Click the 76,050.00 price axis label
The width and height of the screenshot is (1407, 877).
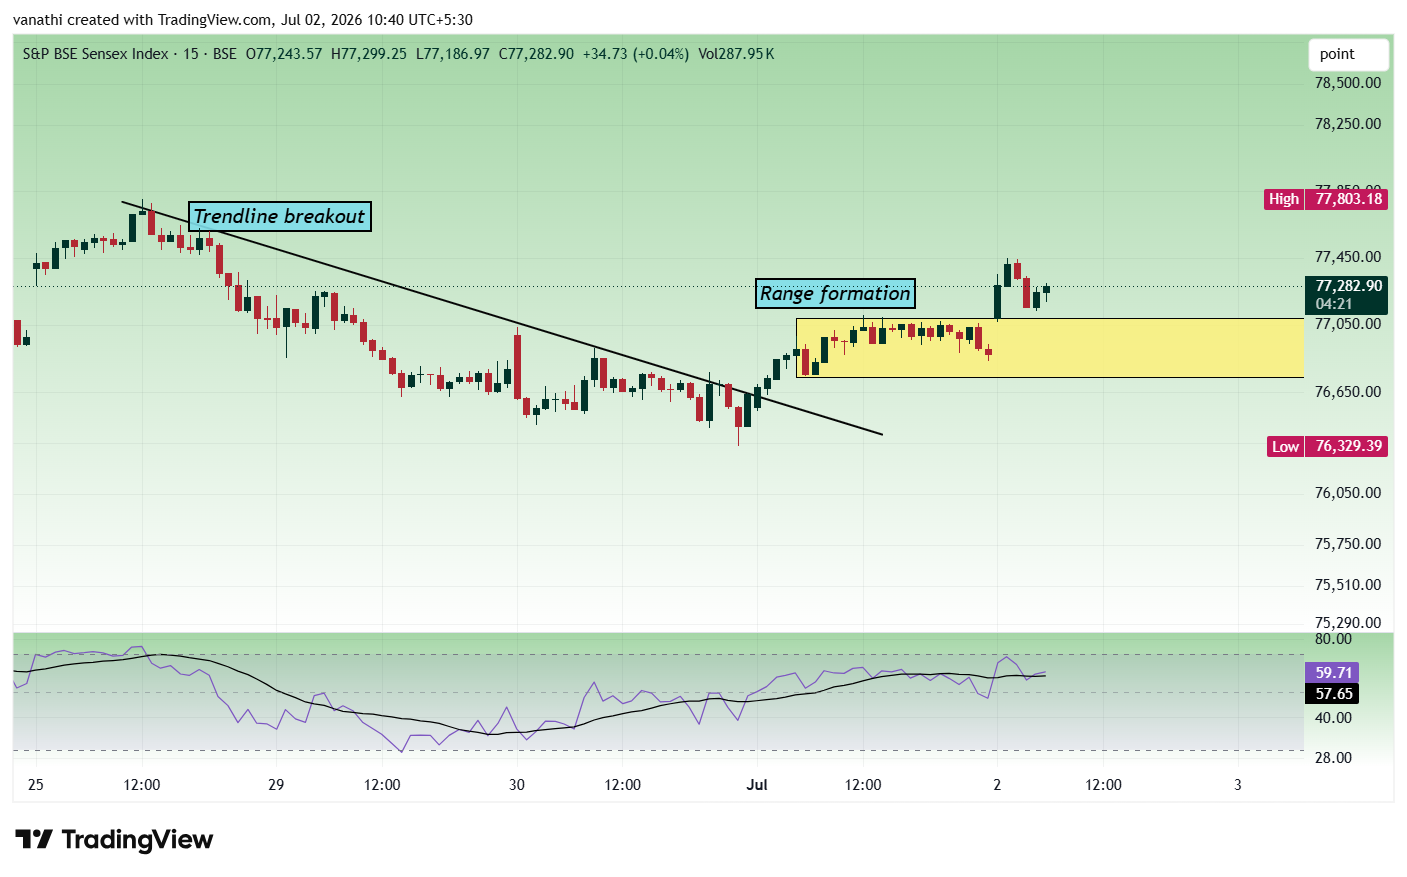(x=1348, y=493)
